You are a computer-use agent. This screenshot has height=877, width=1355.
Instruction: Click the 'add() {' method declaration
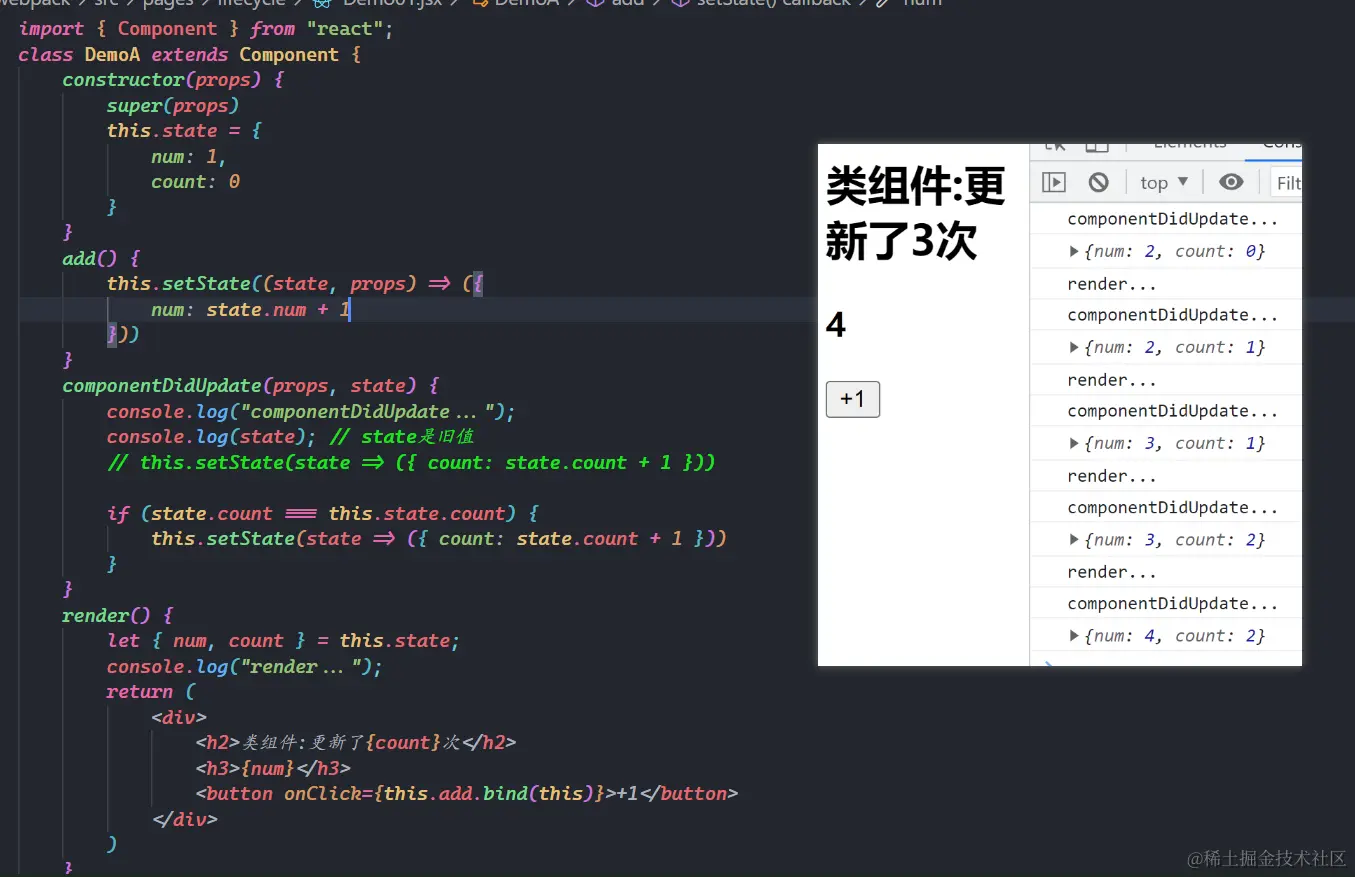(101, 259)
